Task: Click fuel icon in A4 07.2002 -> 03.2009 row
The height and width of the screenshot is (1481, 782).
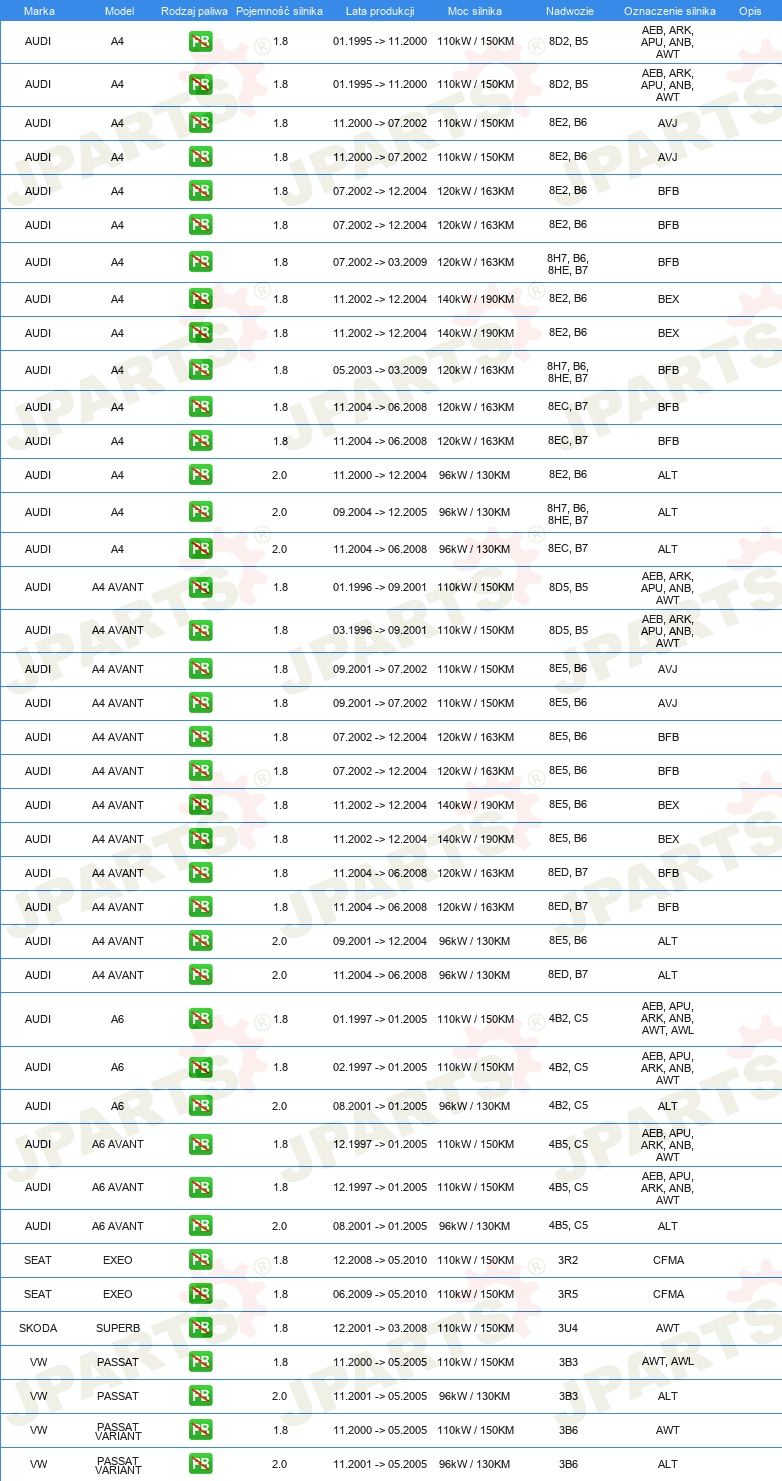Action: [200, 262]
